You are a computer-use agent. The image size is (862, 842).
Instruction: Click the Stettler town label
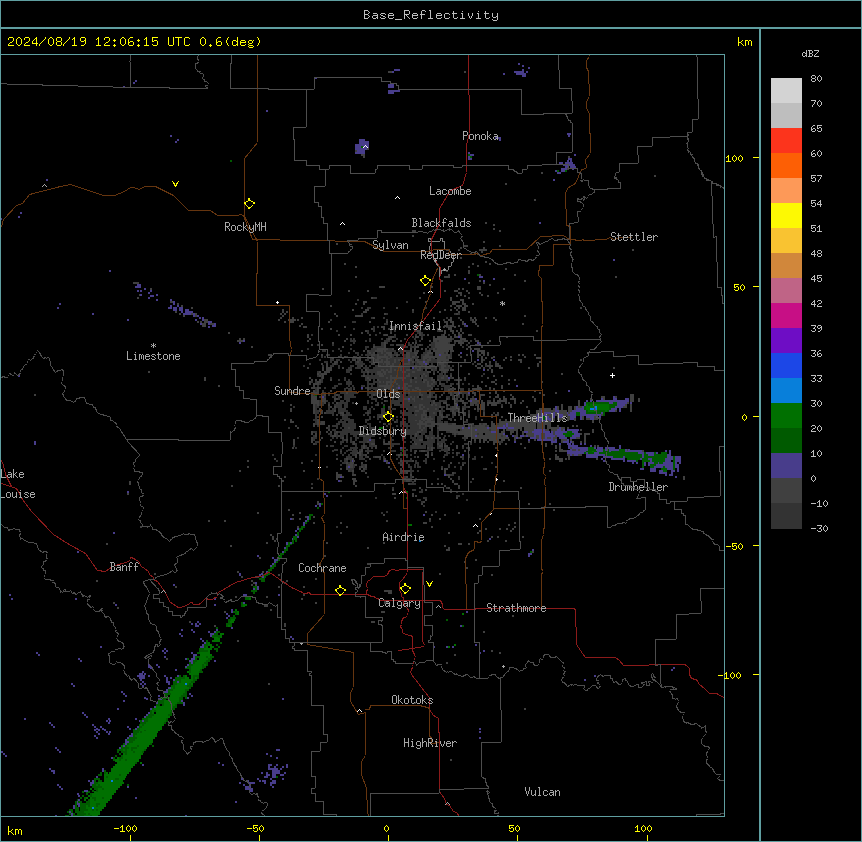coord(634,237)
